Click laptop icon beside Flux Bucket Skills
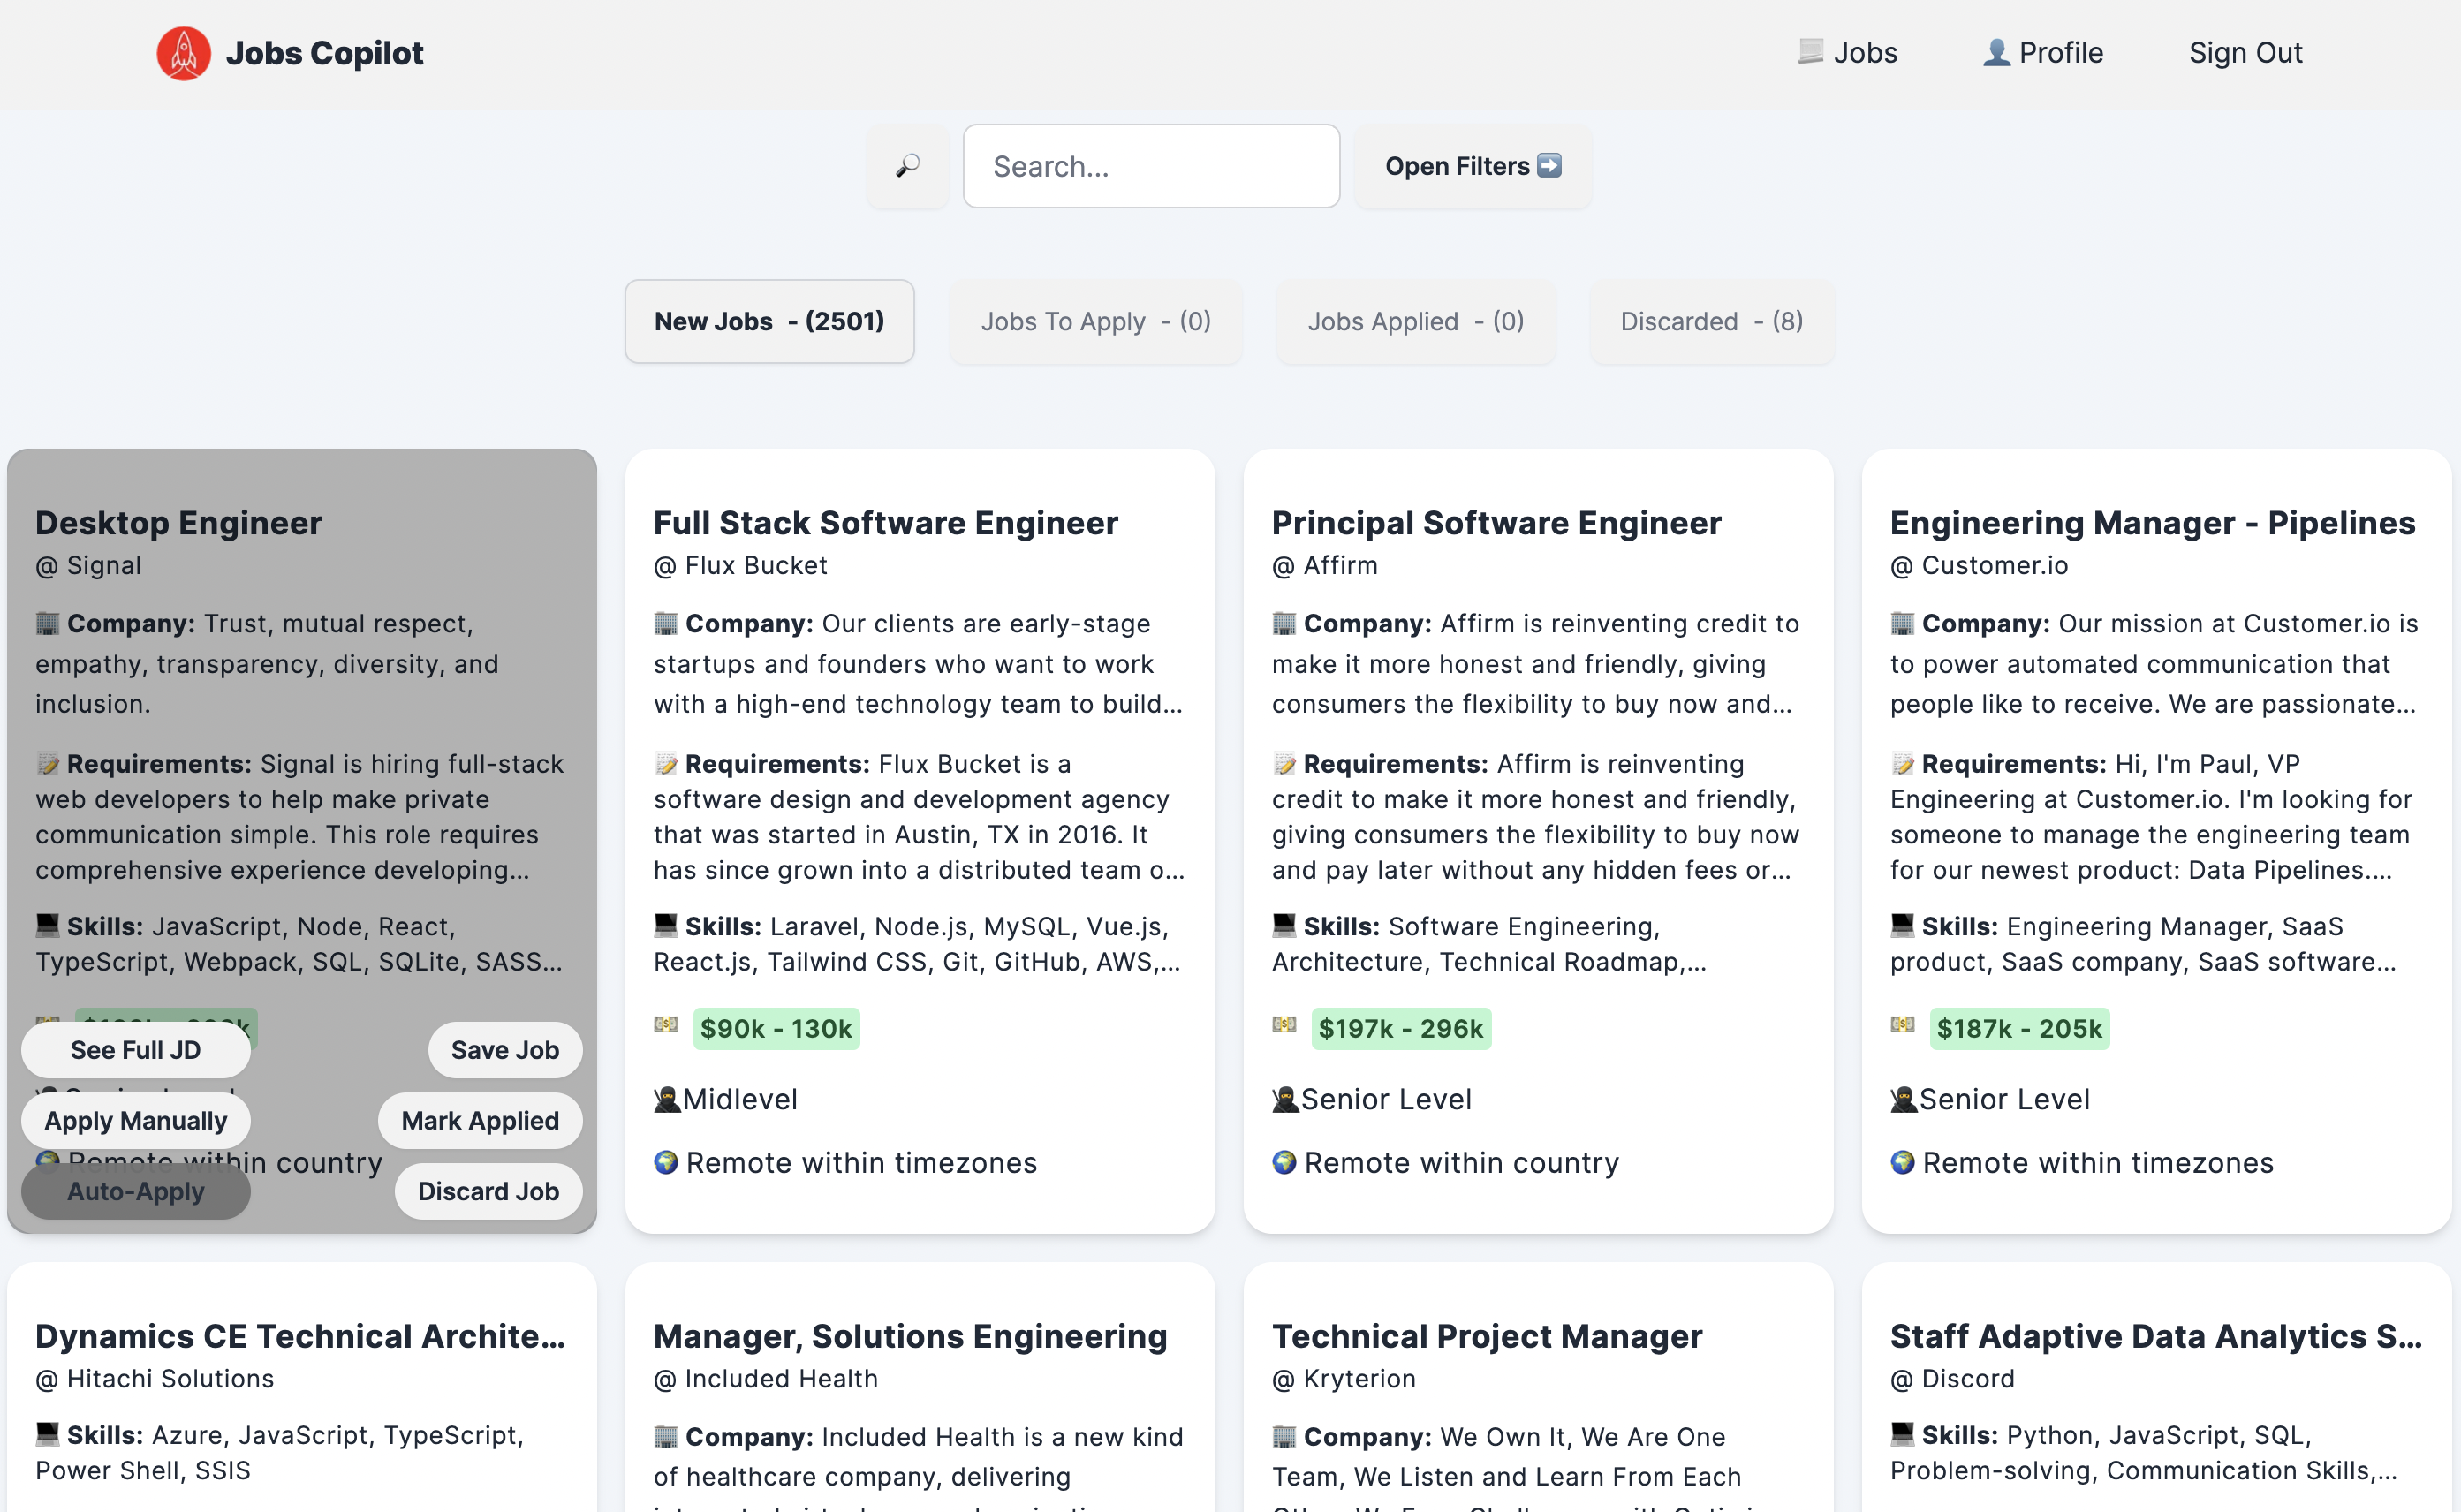This screenshot has width=2461, height=1512. pyautogui.click(x=666, y=925)
